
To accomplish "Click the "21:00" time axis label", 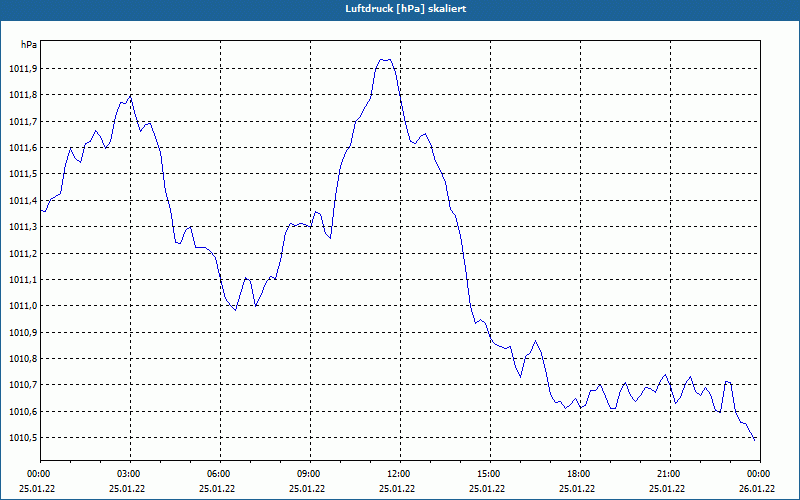I will point(666,474).
